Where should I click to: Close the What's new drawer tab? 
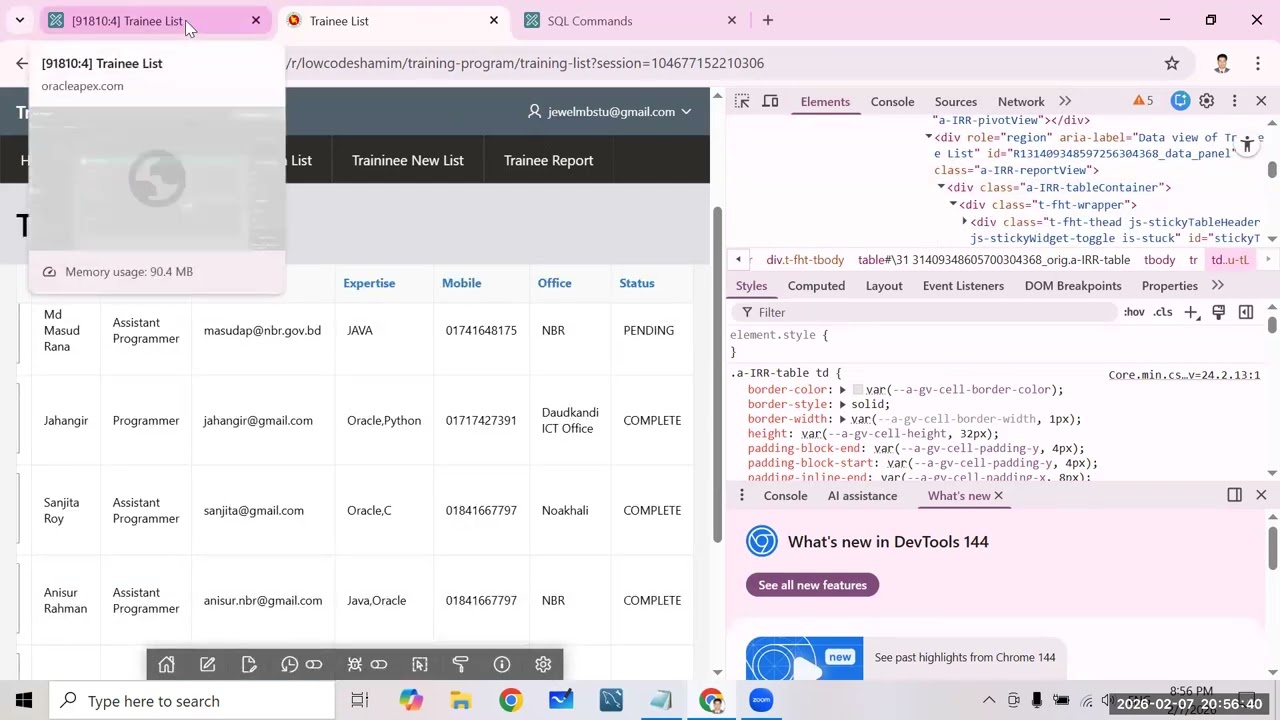998,496
